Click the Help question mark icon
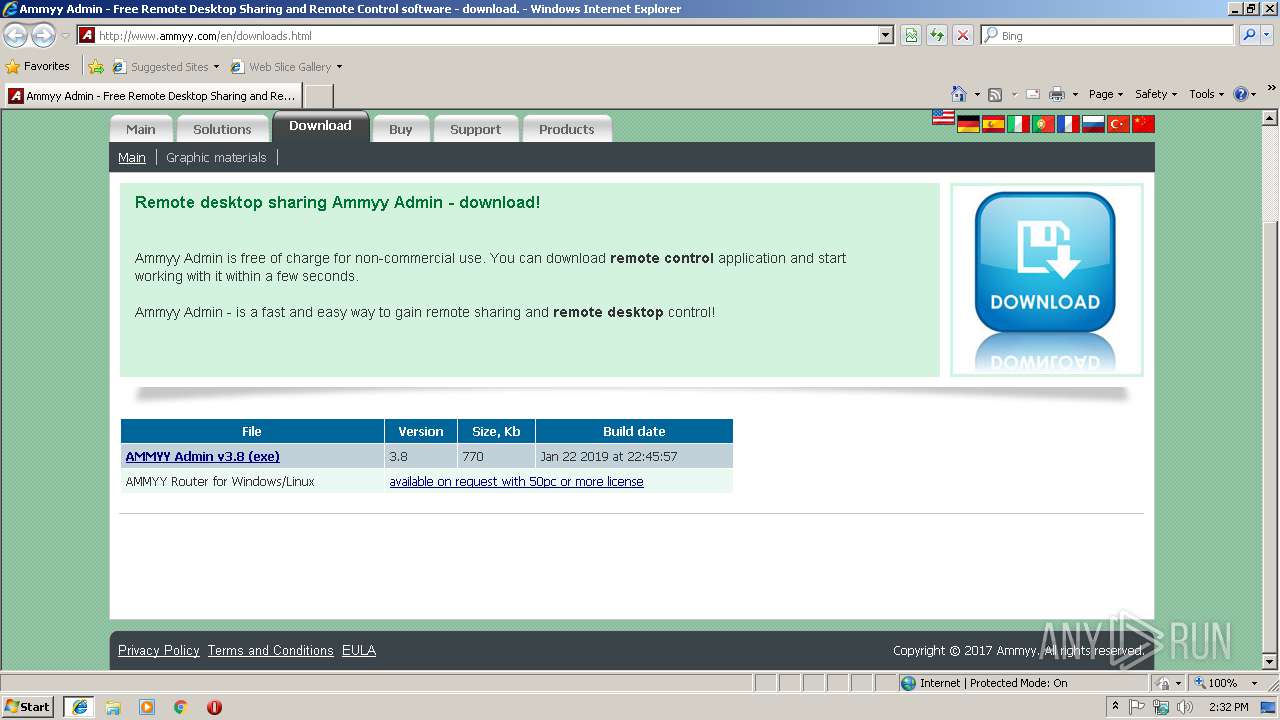The width and height of the screenshot is (1280, 720). 1241,94
